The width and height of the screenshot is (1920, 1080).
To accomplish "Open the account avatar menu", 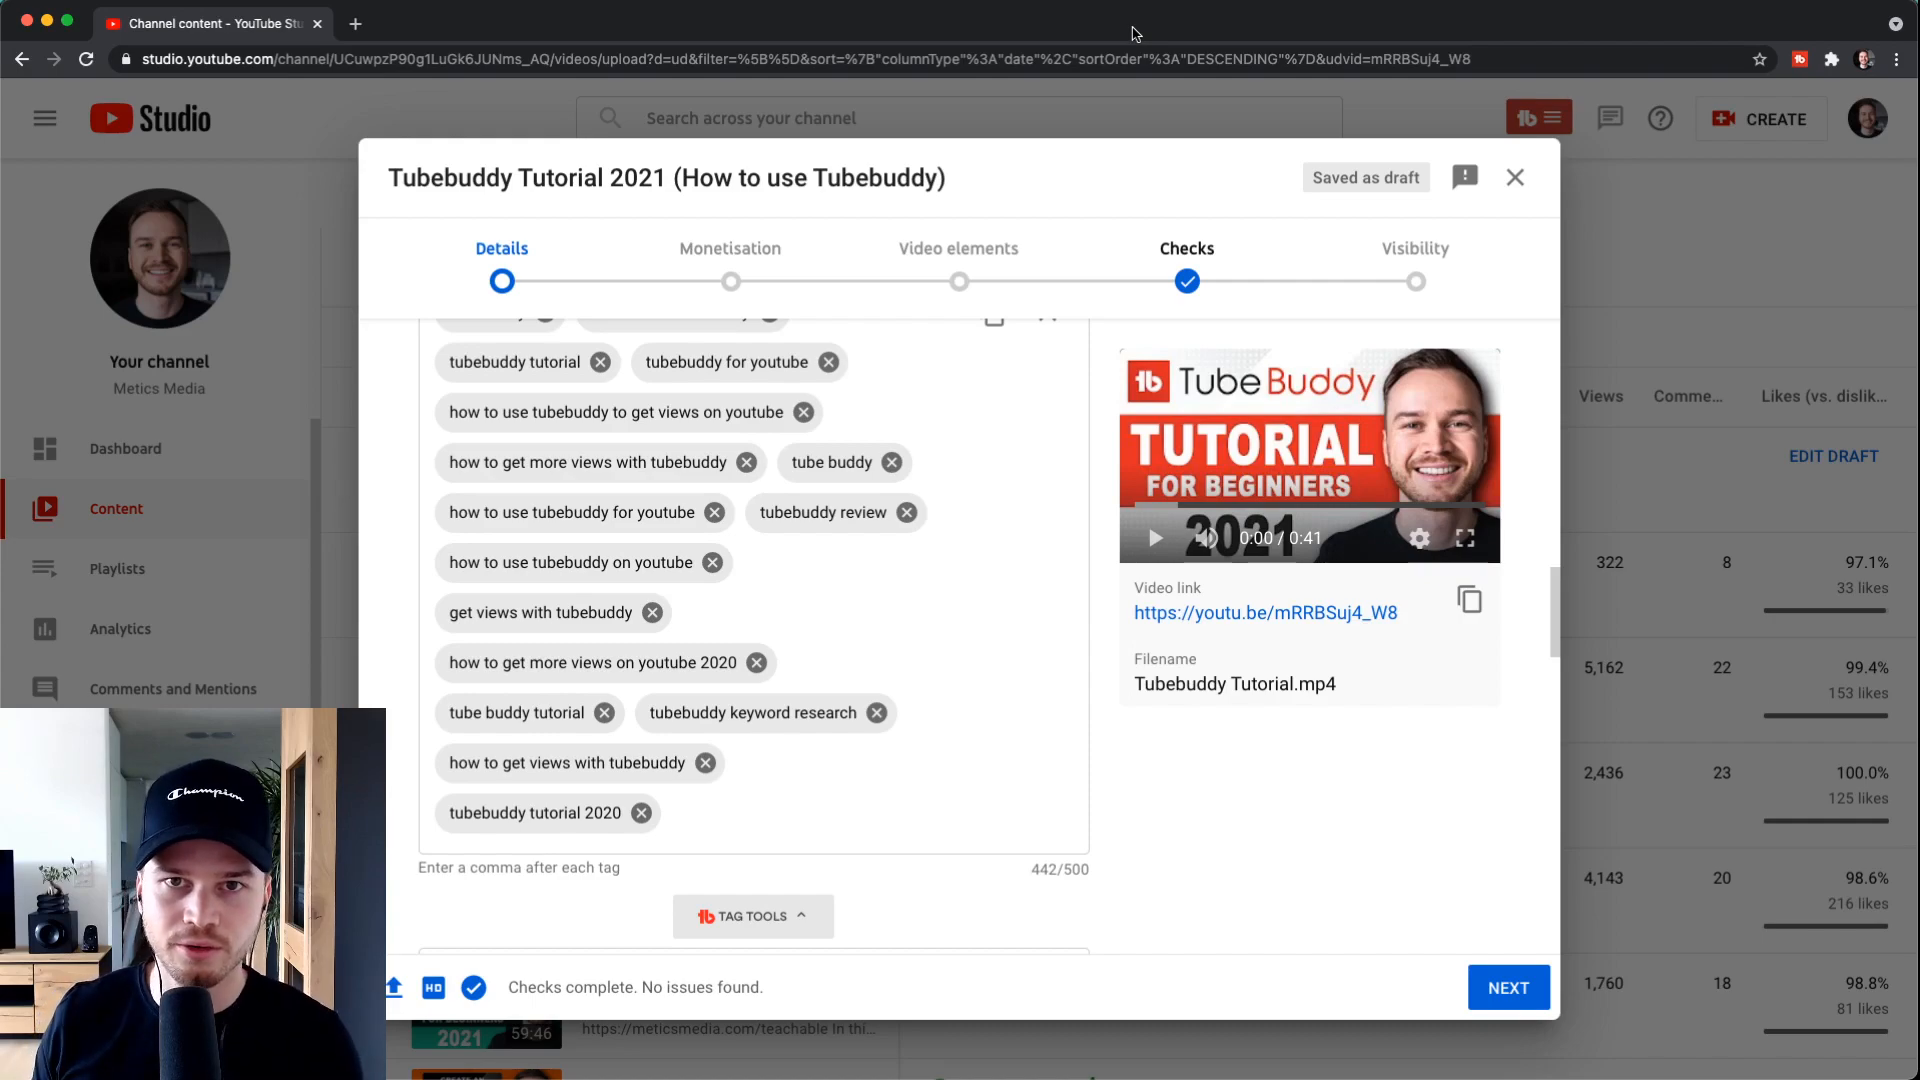I will pyautogui.click(x=1867, y=118).
